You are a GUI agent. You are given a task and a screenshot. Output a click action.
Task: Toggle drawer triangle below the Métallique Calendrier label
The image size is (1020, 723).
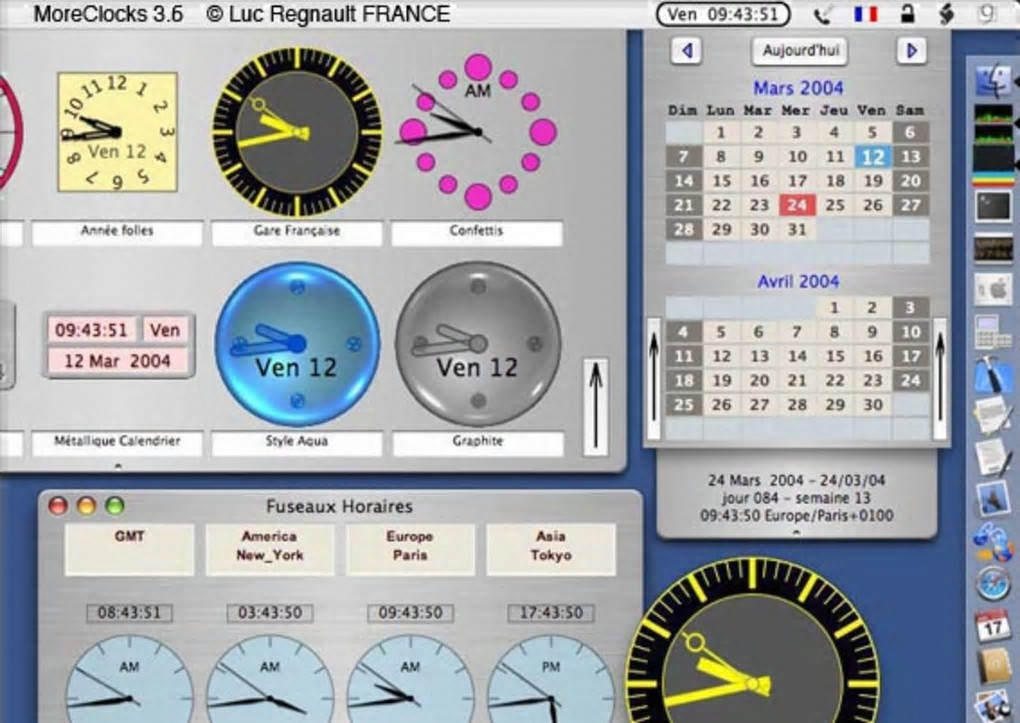point(118,466)
